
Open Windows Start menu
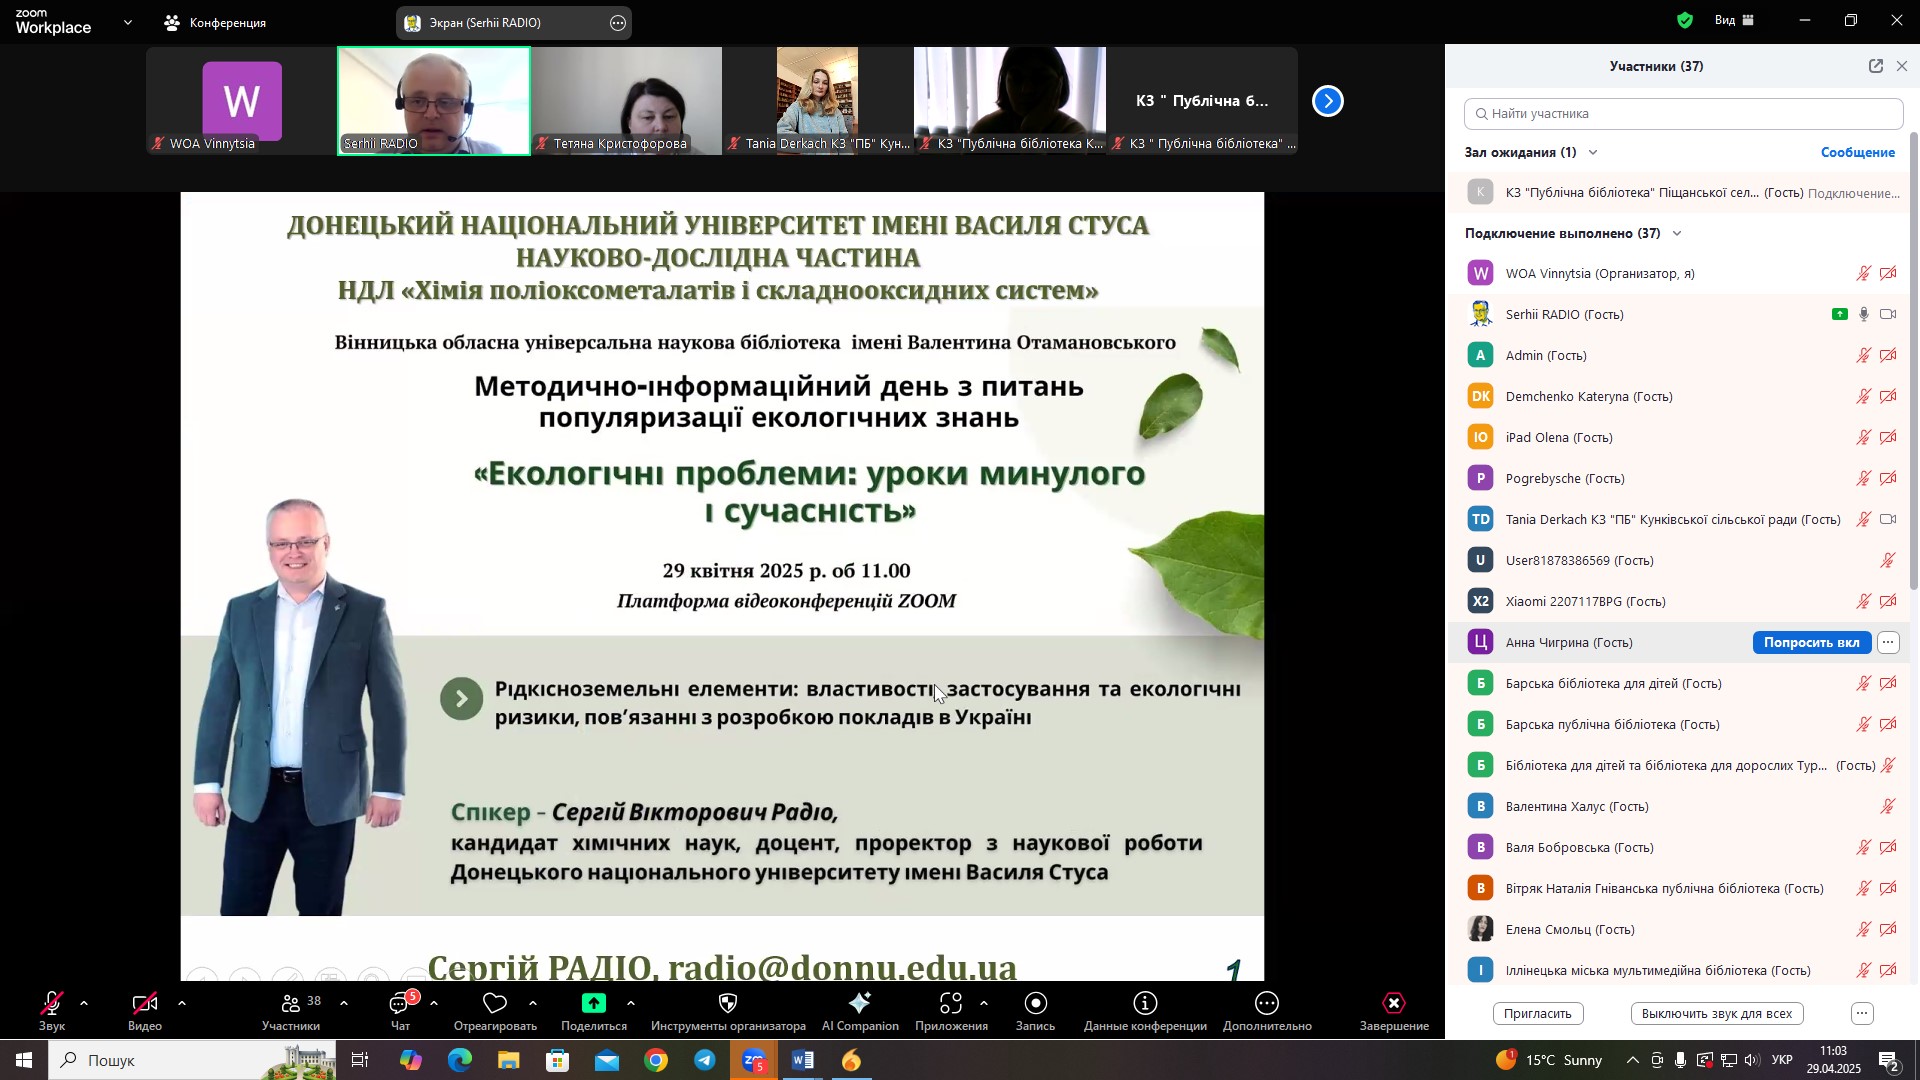pos(23,1061)
